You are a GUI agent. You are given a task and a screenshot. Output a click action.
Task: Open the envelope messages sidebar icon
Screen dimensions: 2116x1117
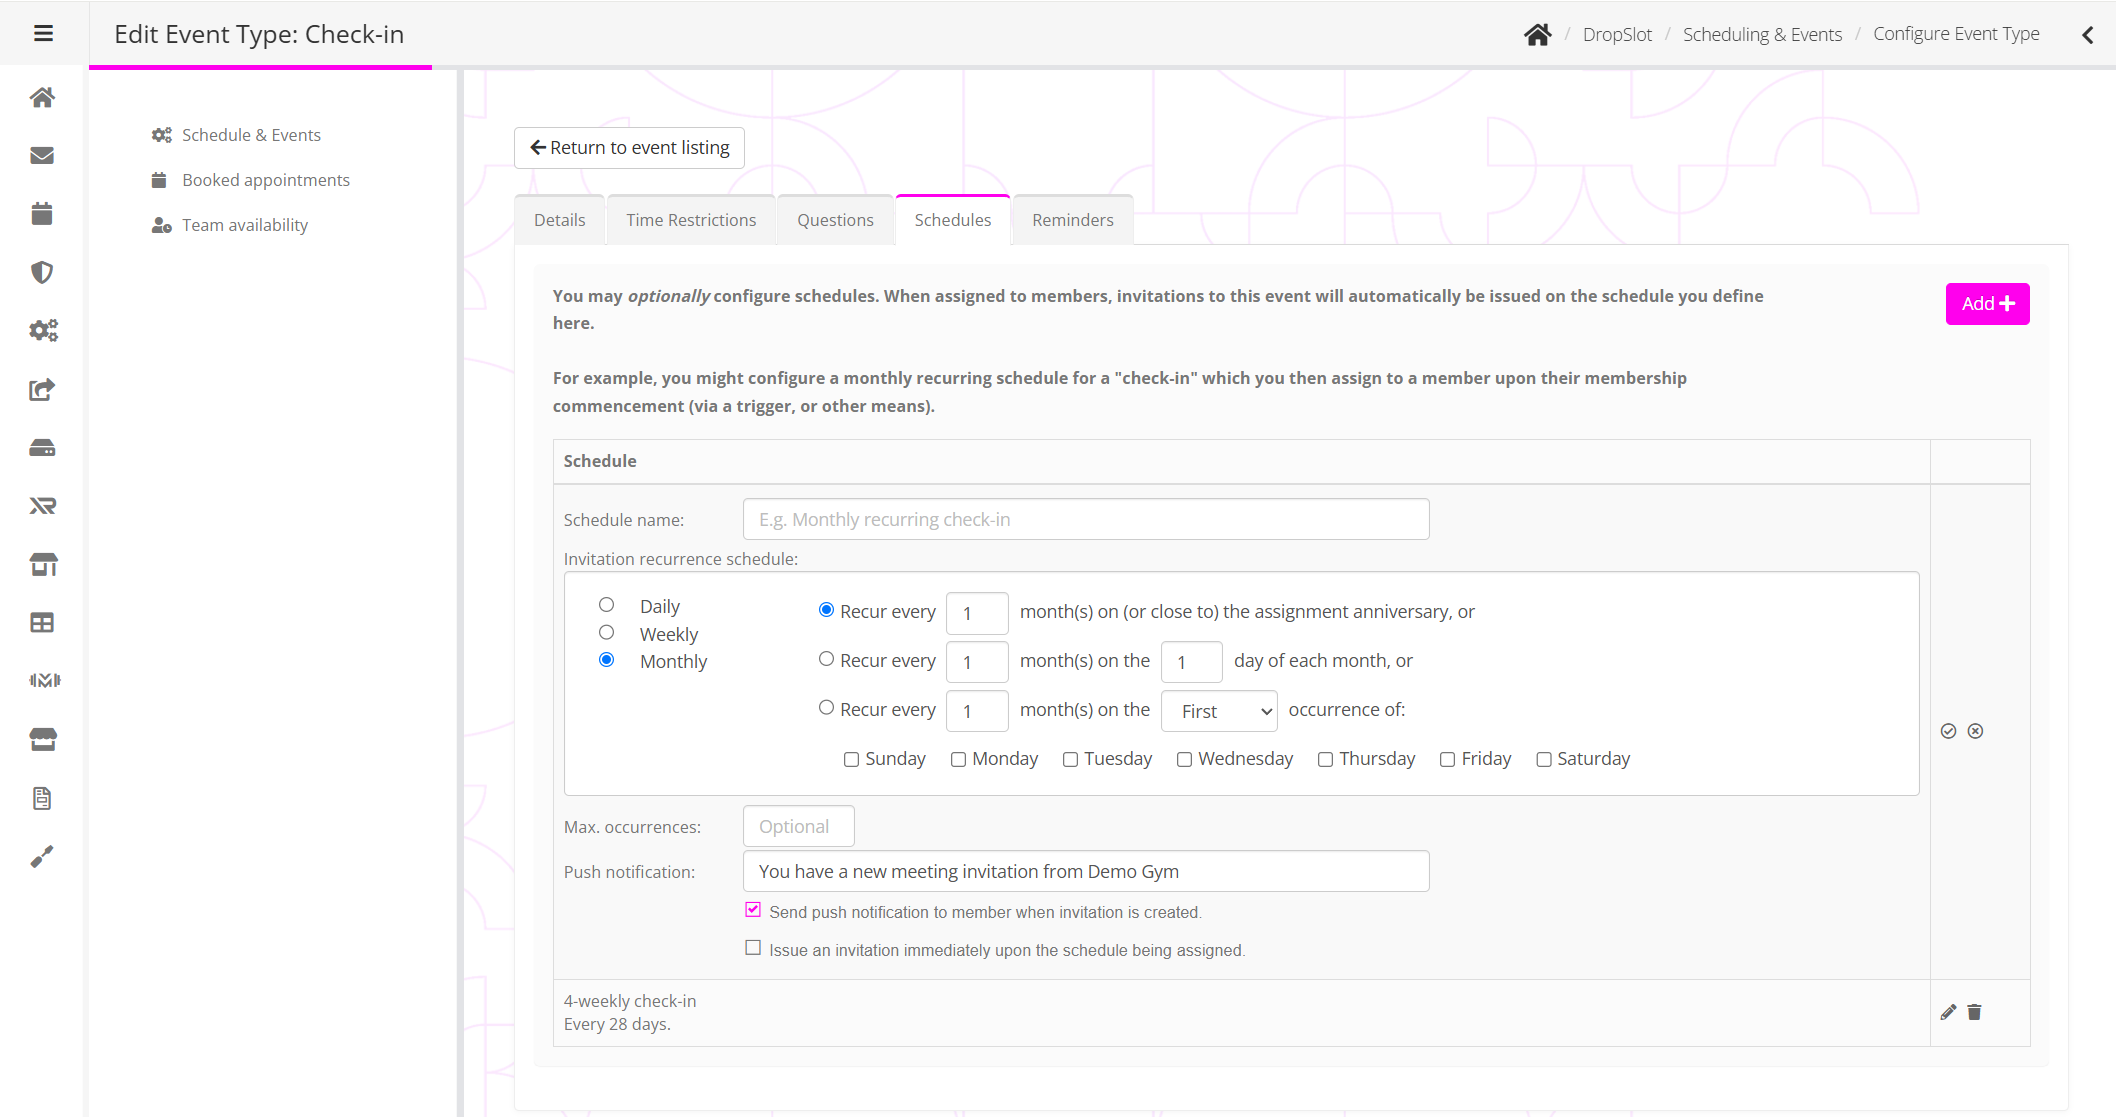pos(42,155)
